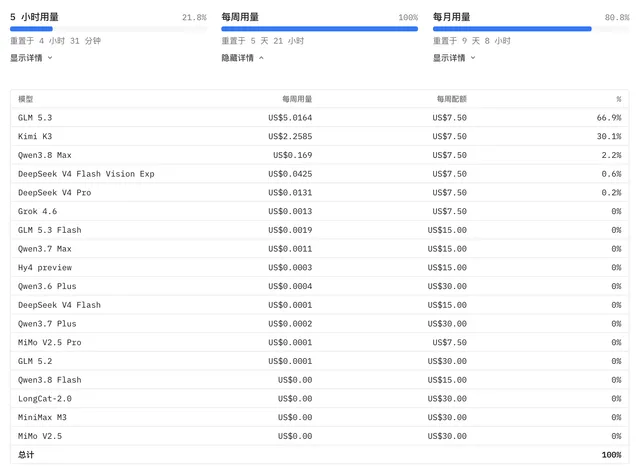640x473 pixels.
Task: Select DeepSeek V4 Flash Vision Exp row
Action: tap(320, 174)
